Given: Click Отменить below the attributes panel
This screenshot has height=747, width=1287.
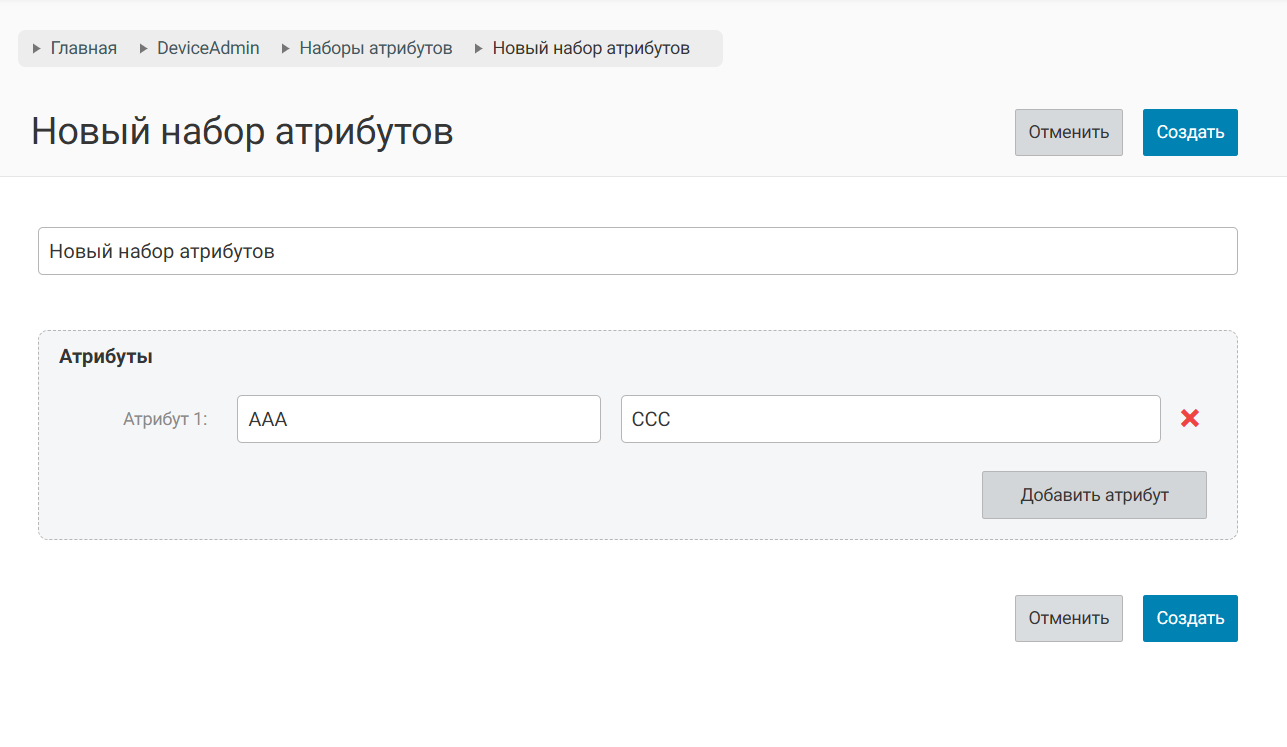Looking at the screenshot, I should tap(1068, 618).
